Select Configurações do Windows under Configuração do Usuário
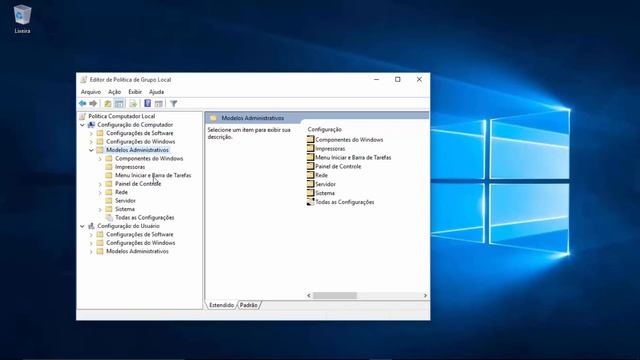 (140, 243)
